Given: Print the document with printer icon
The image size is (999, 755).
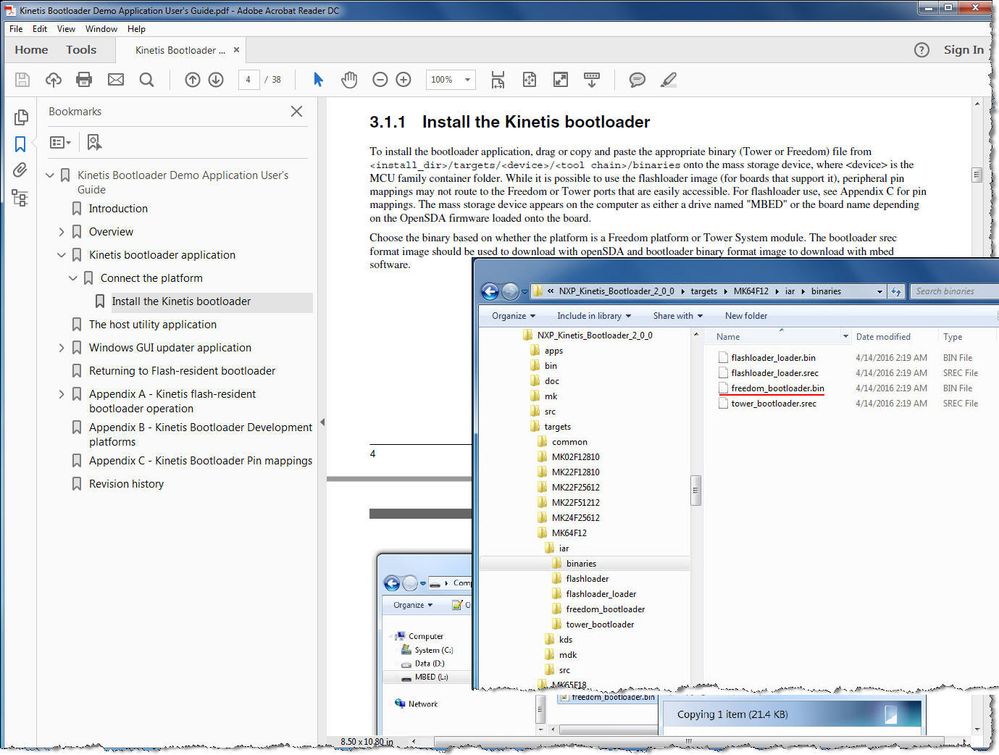Looking at the screenshot, I should pyautogui.click(x=84, y=80).
